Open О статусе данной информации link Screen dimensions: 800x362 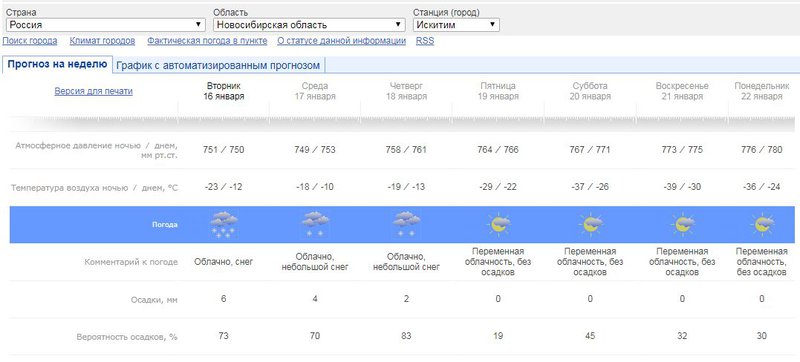pyautogui.click(x=342, y=41)
